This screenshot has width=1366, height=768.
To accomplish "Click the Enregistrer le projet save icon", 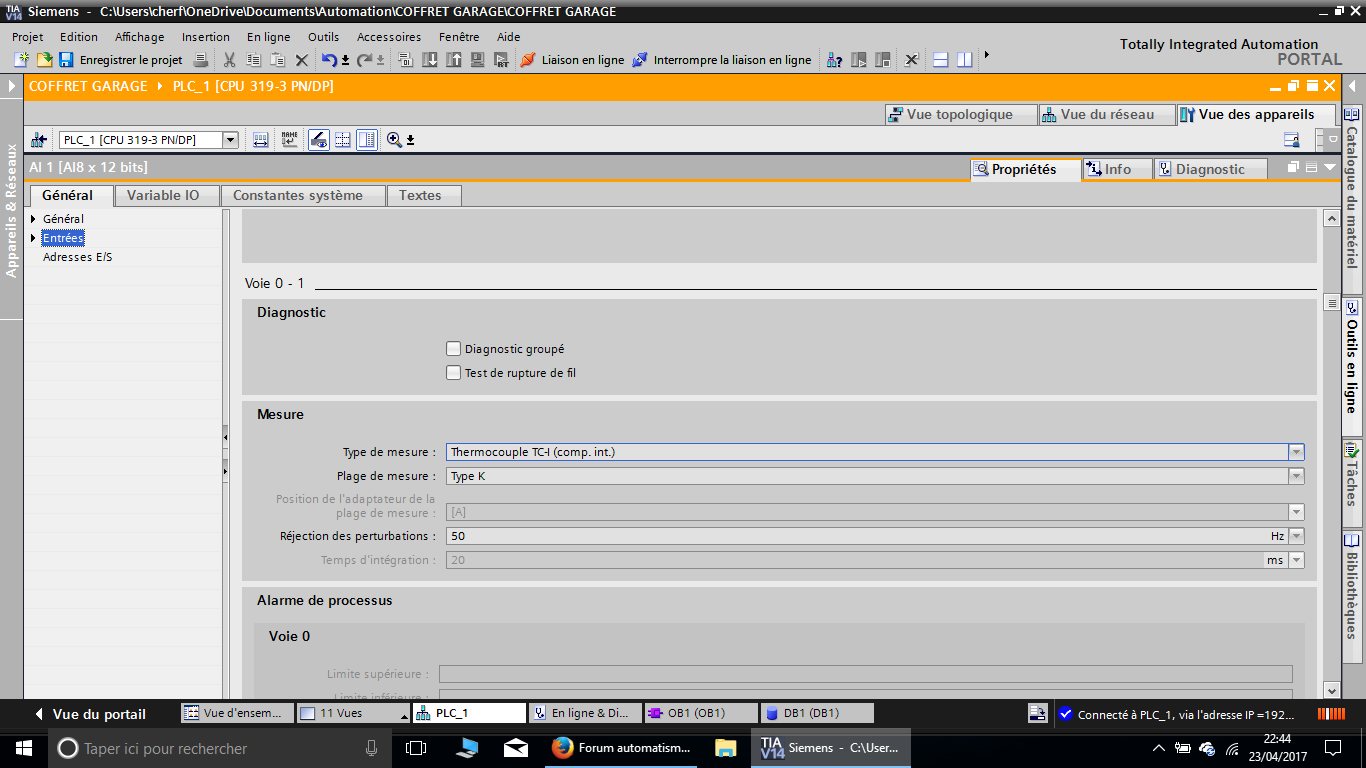I will (66, 60).
